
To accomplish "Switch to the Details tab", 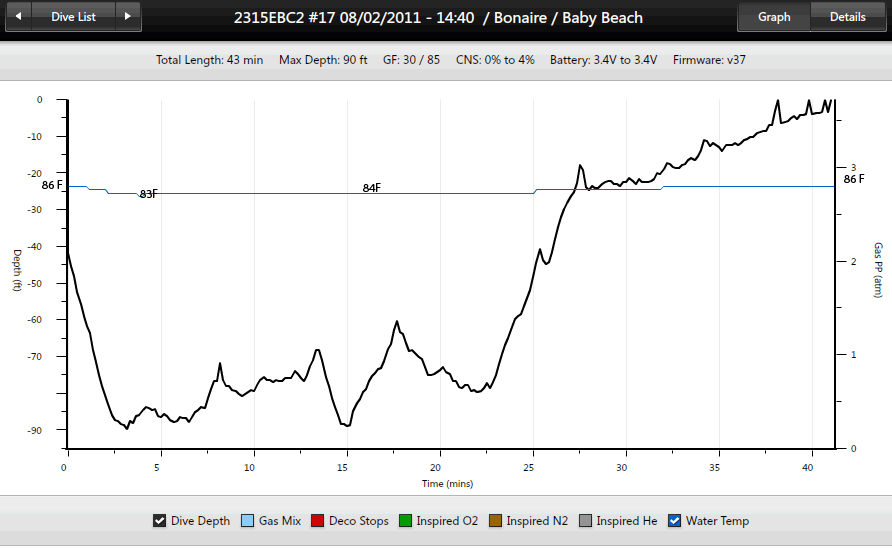I will (847, 17).
